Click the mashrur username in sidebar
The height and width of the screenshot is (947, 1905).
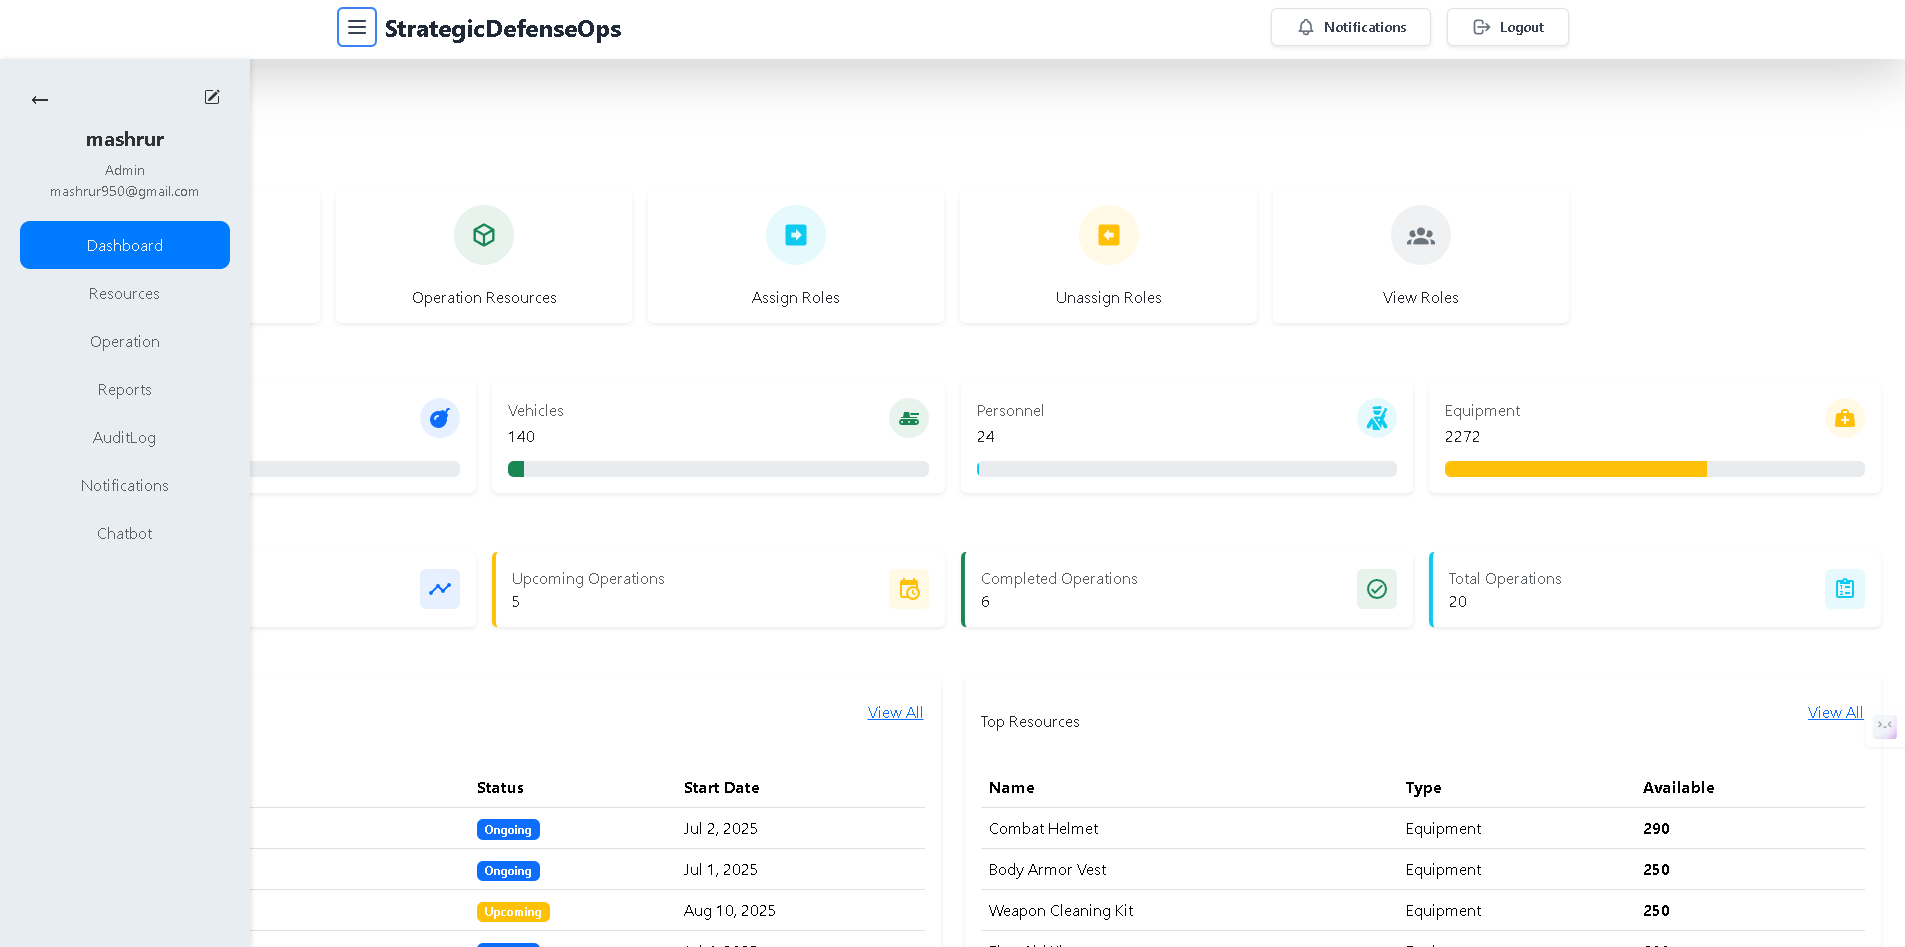tap(125, 139)
